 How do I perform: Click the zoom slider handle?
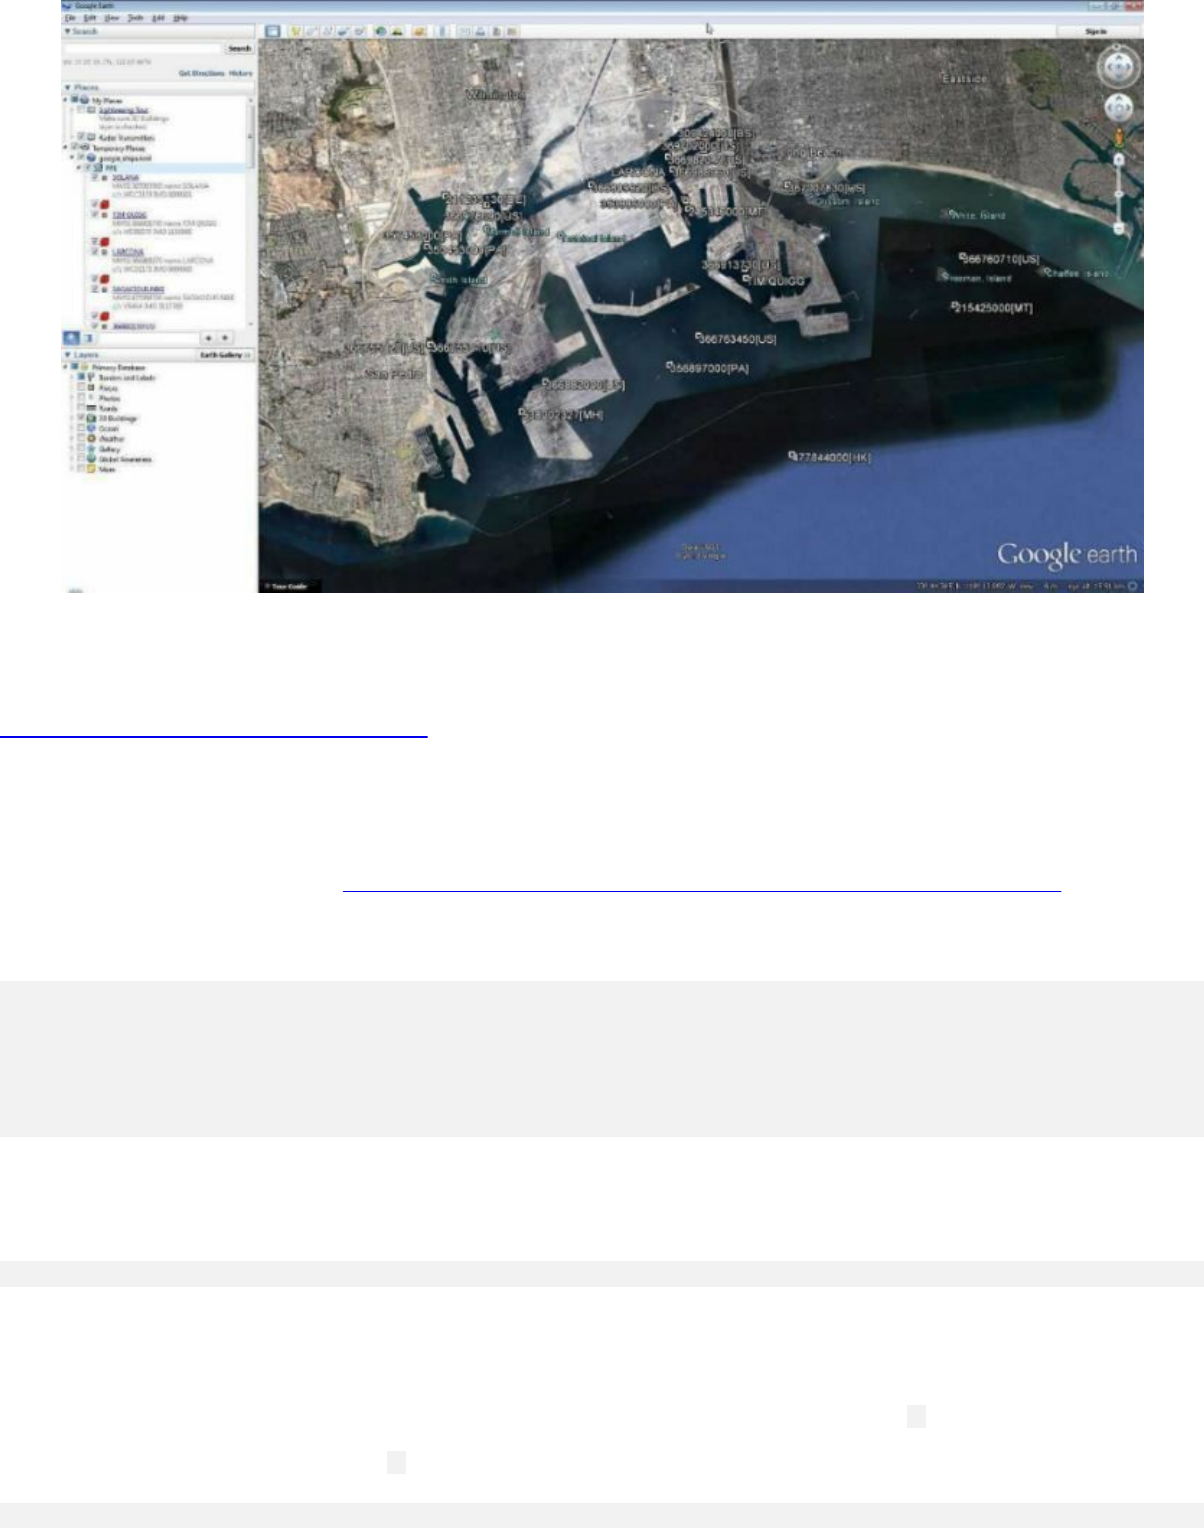point(1119,194)
